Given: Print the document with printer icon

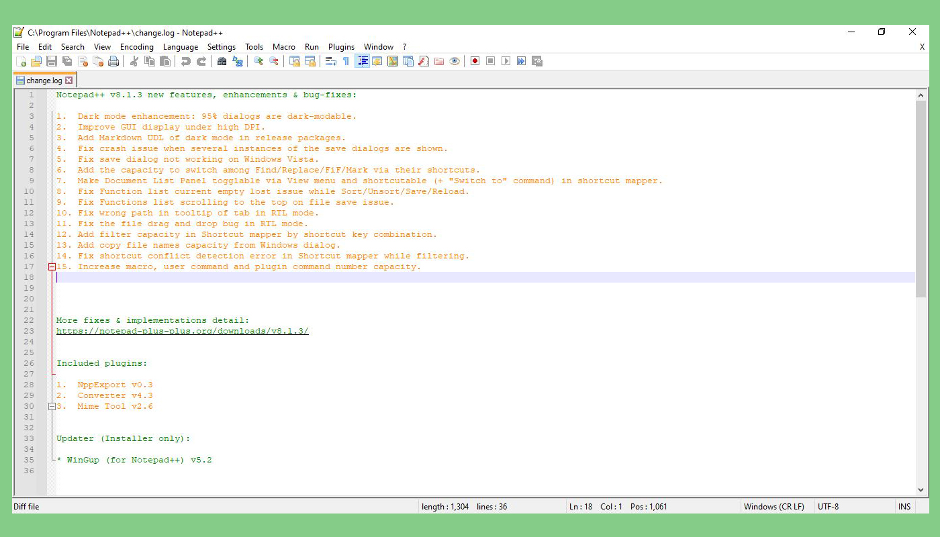Looking at the screenshot, I should click(113, 61).
